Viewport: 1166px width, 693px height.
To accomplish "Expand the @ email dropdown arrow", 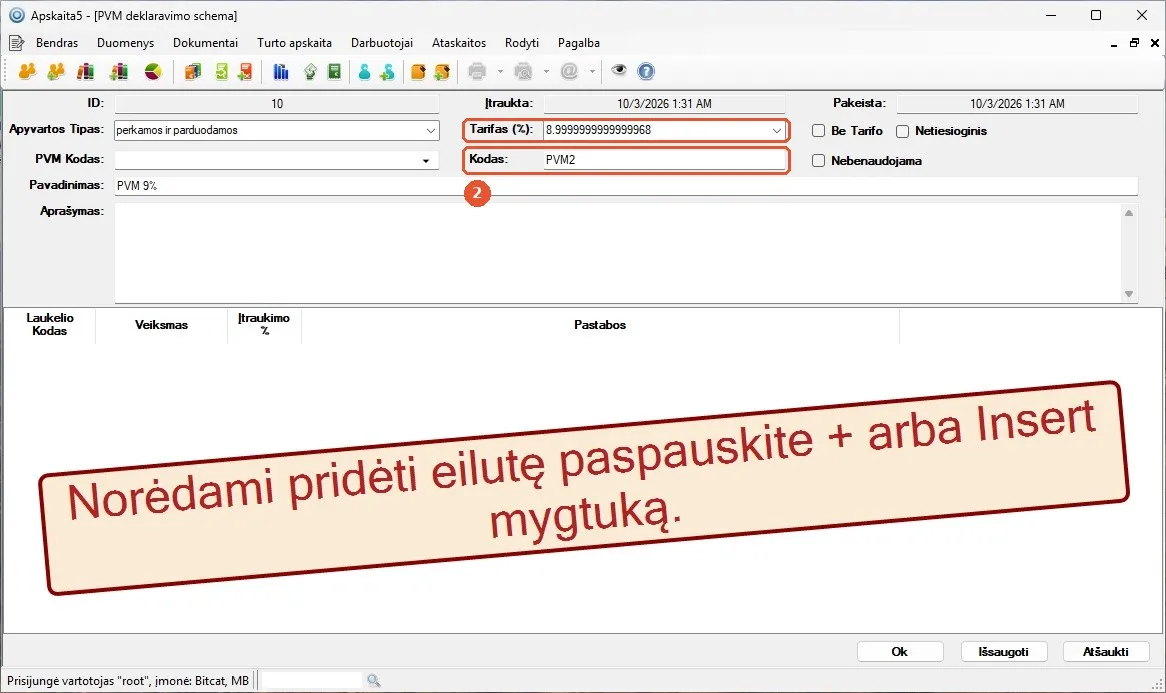I will point(592,71).
